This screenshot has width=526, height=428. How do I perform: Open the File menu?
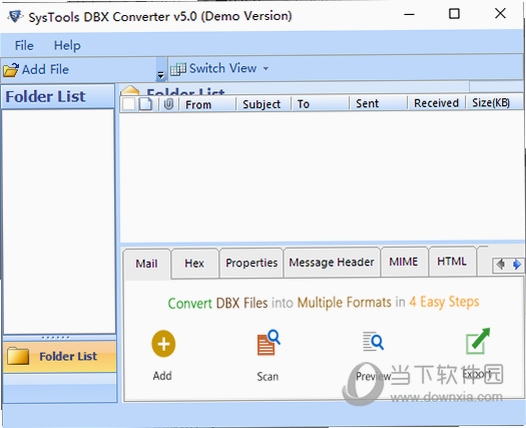tap(24, 45)
